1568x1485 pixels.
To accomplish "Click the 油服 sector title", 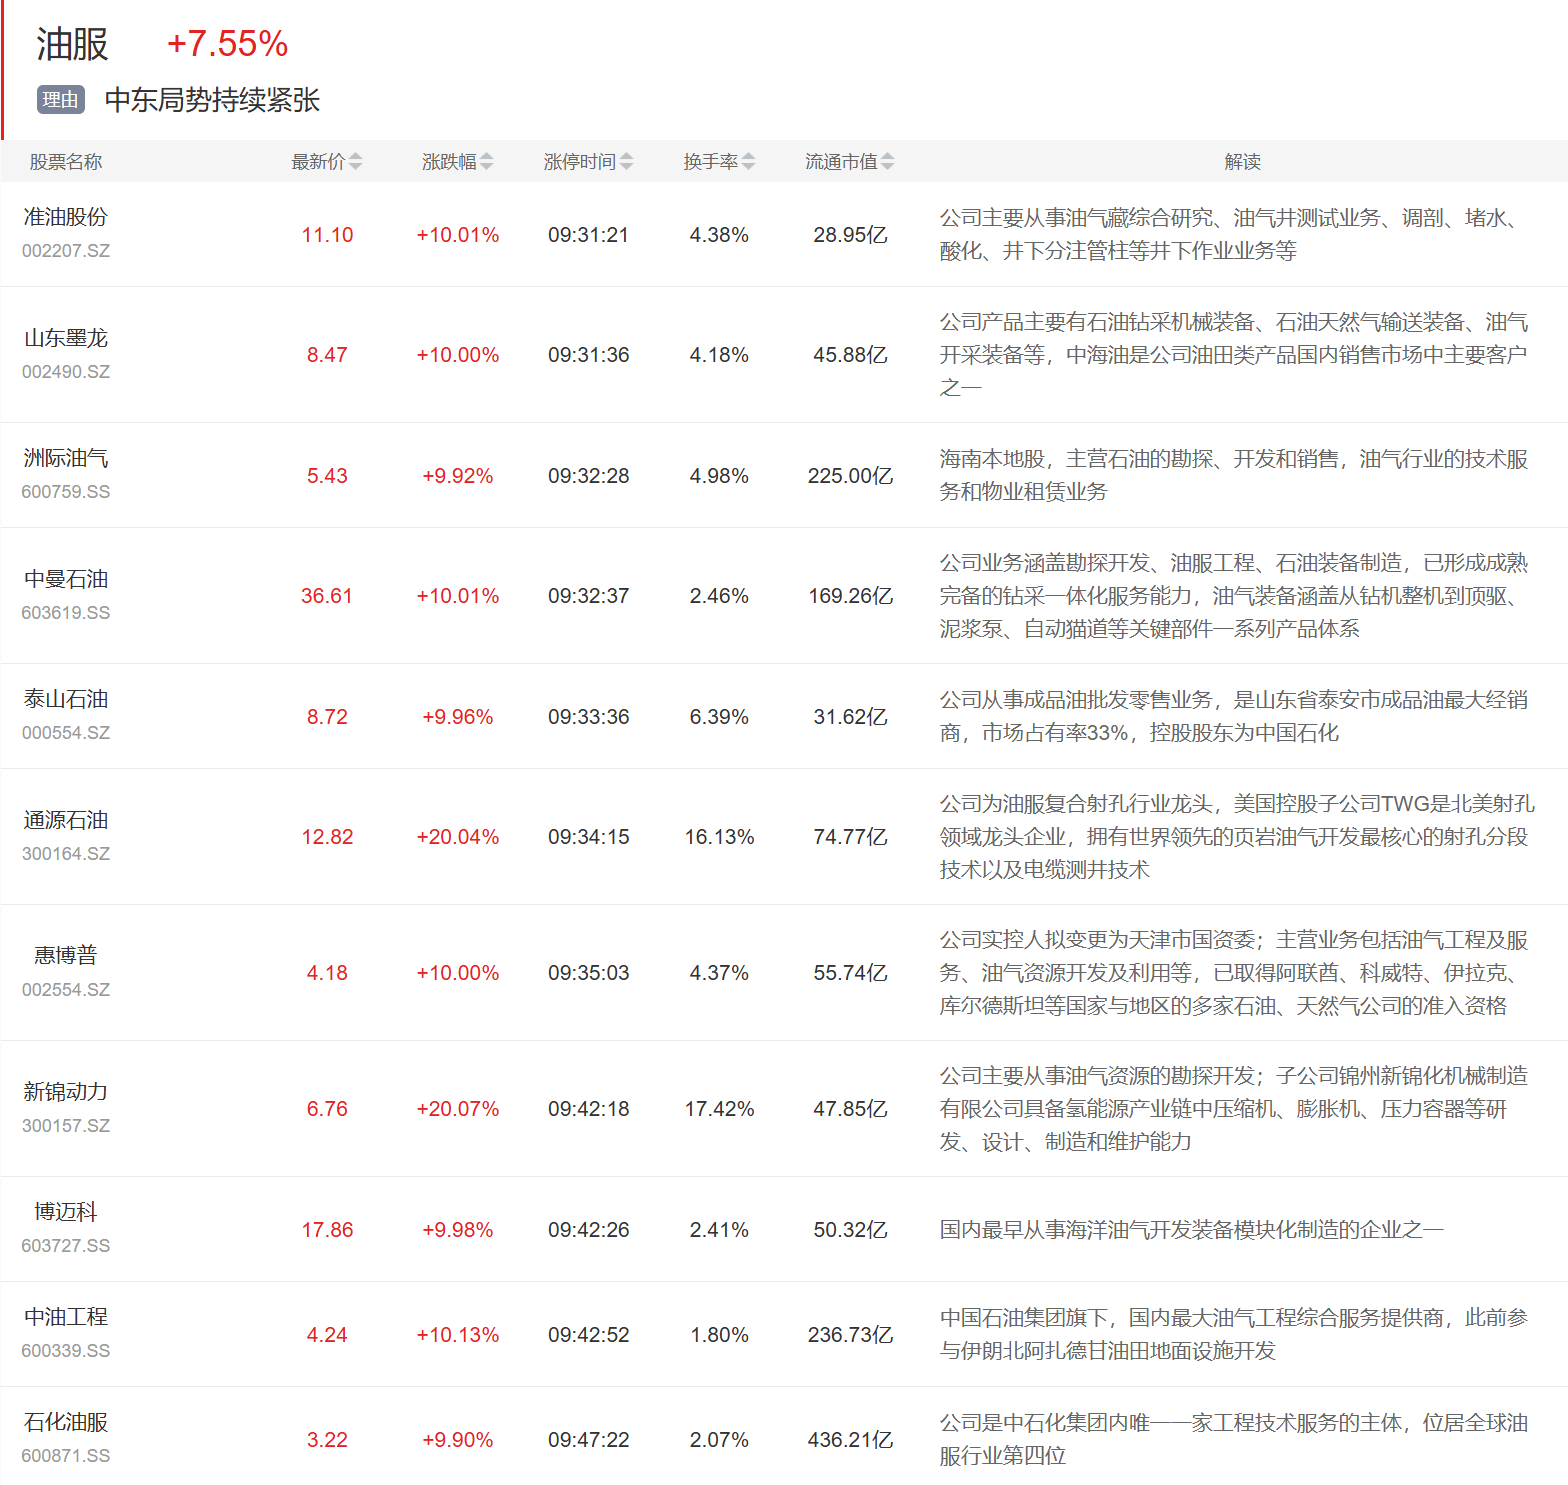I will (72, 45).
